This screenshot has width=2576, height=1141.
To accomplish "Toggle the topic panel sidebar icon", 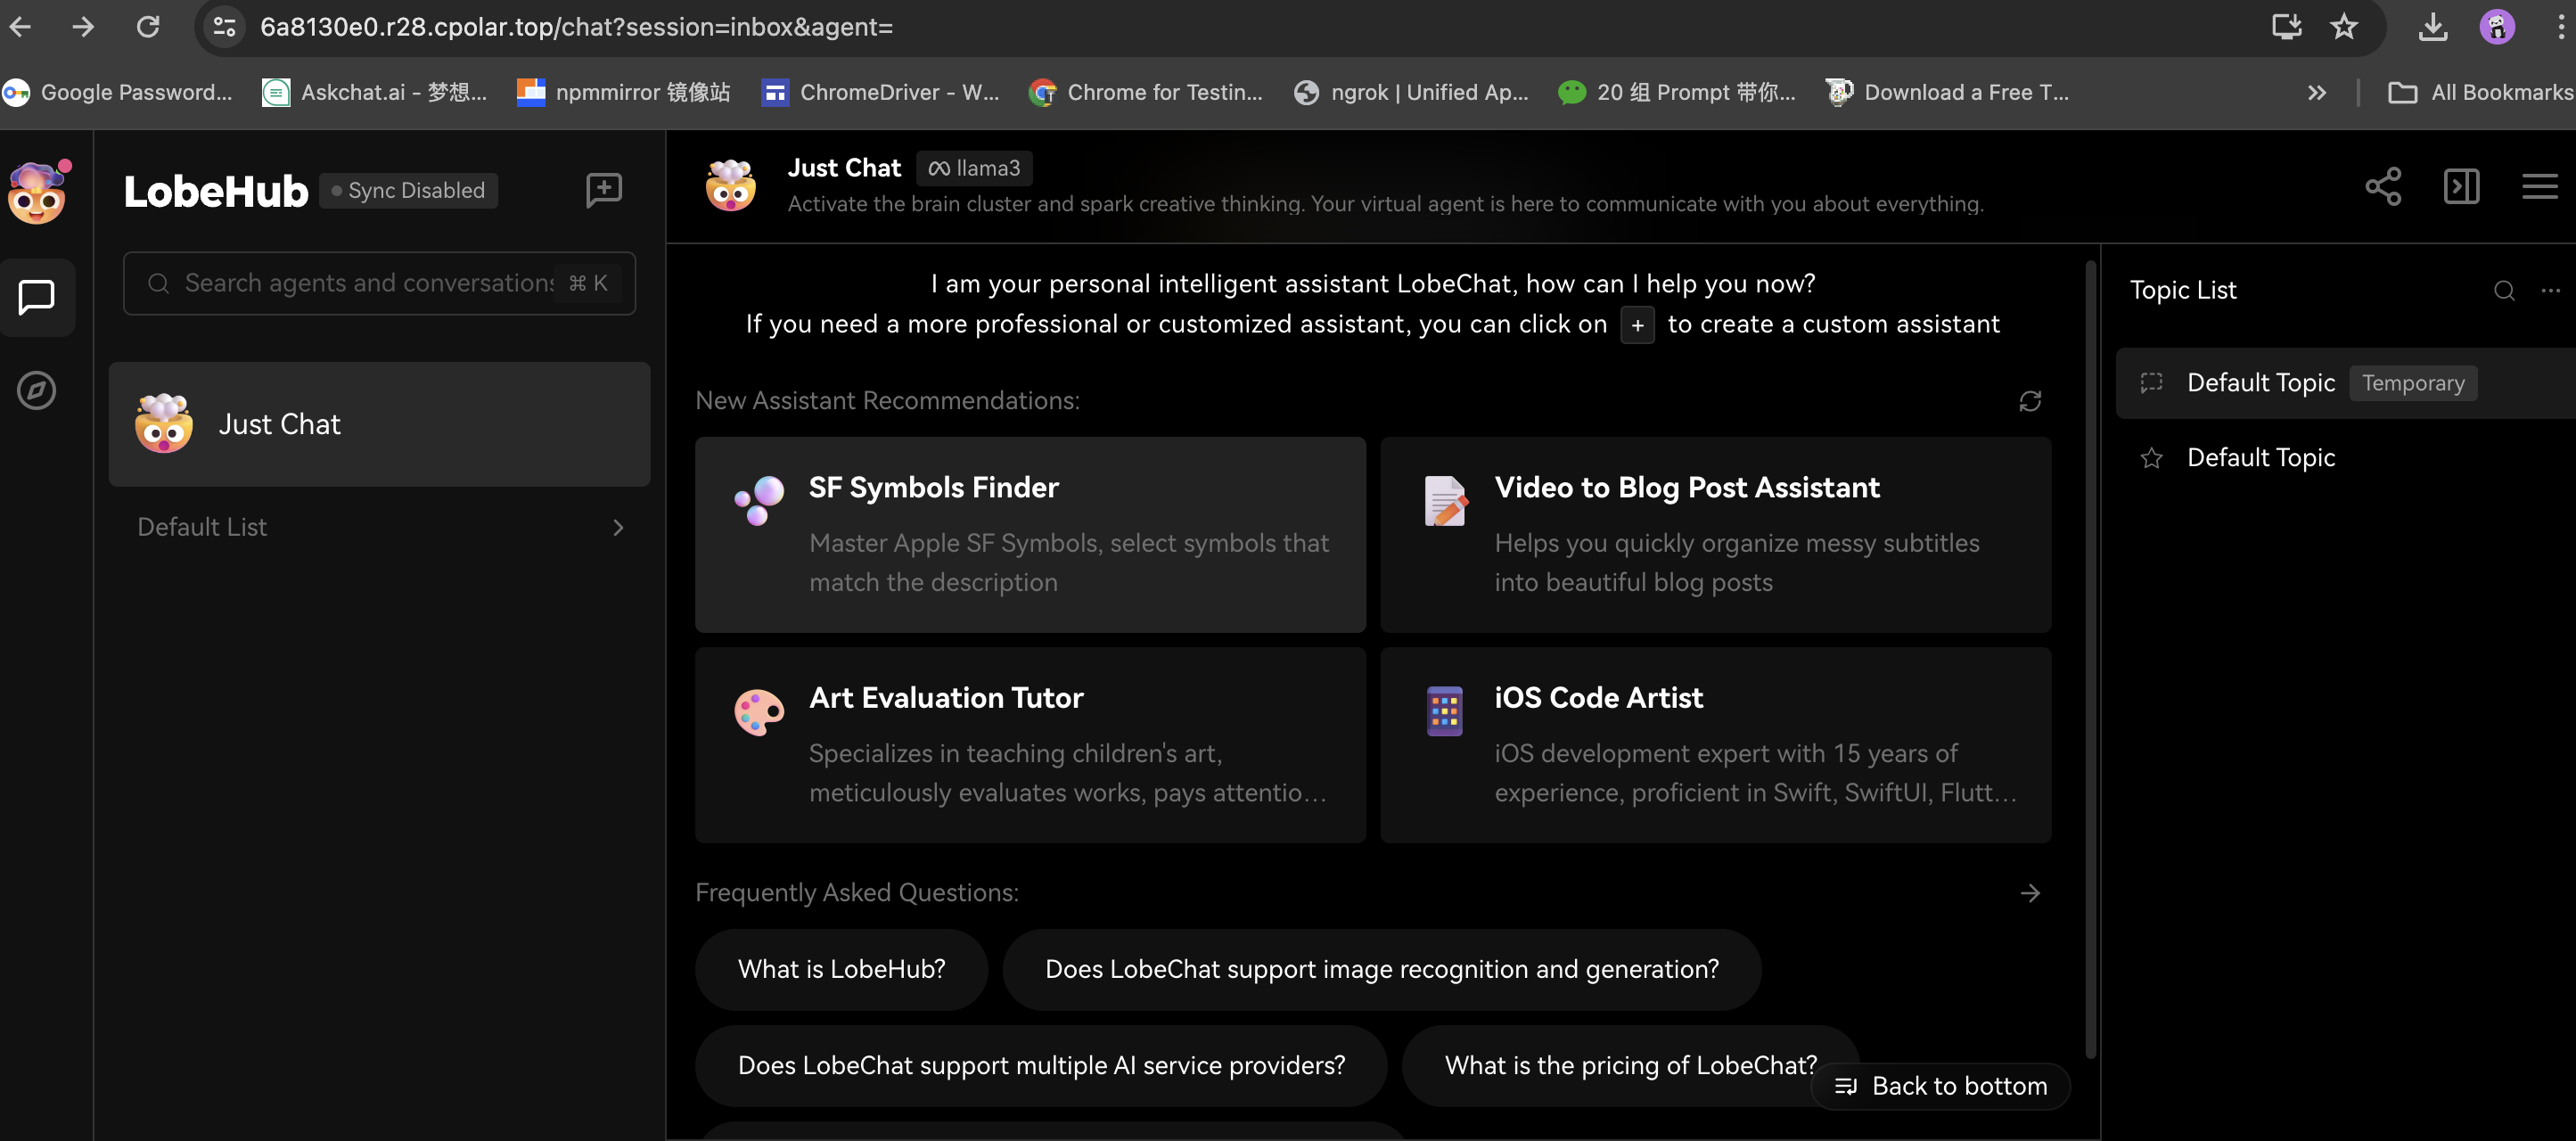I will click(2461, 186).
